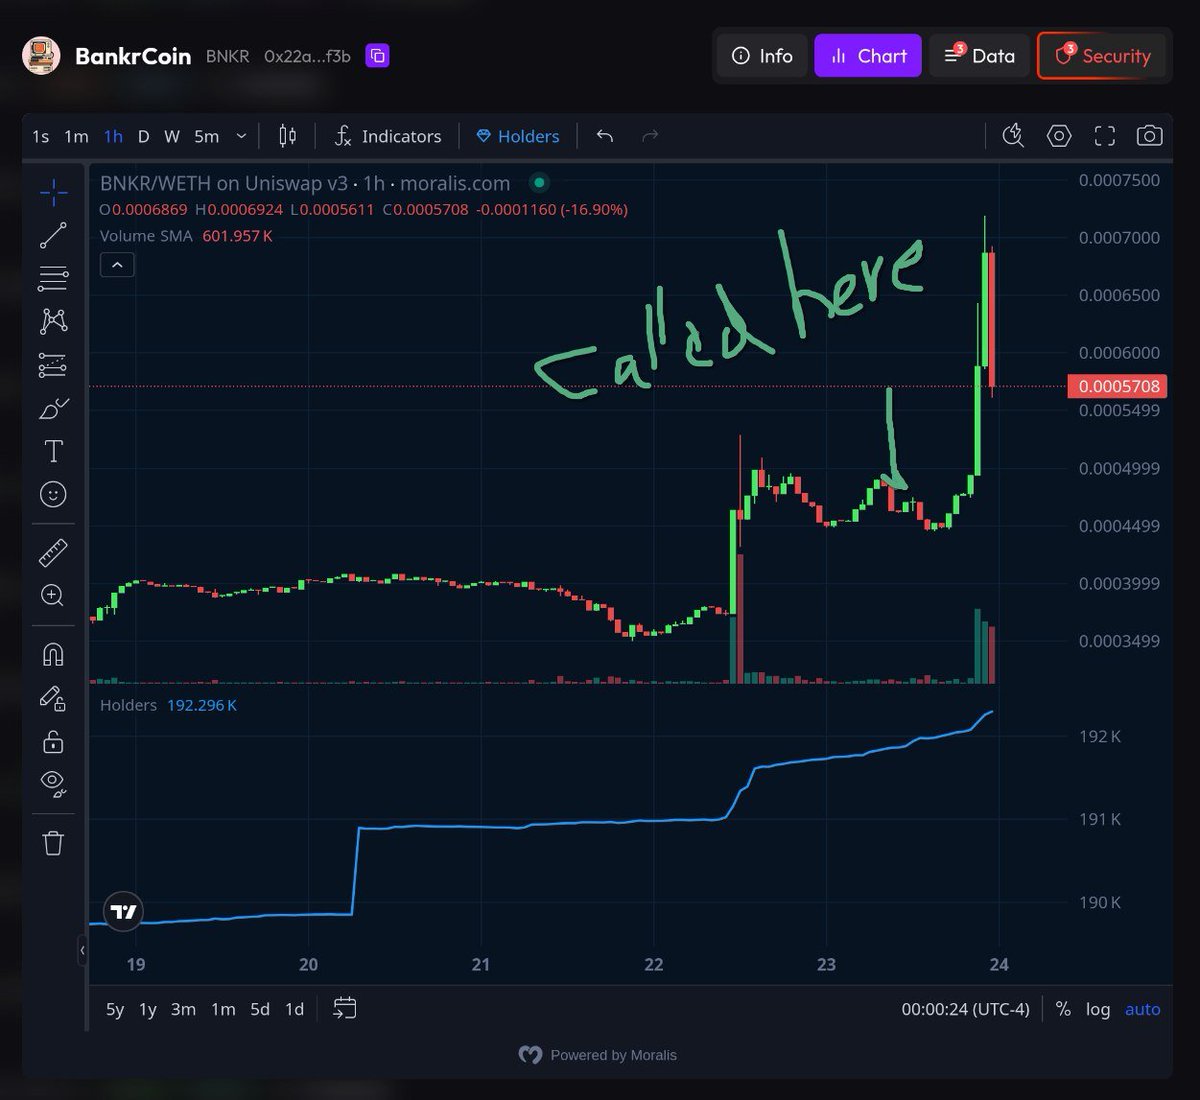Toggle log scale mode
1200x1100 pixels.
click(x=1098, y=1009)
